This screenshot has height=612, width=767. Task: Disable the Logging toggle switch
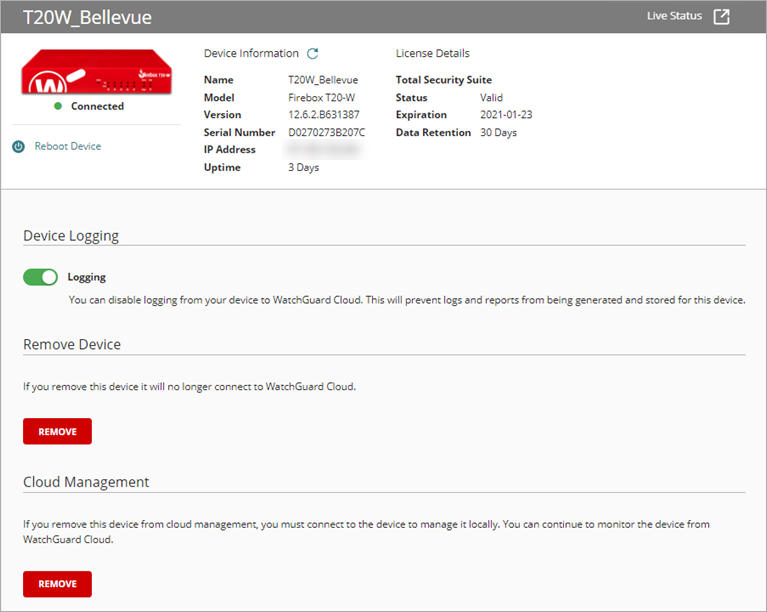[40, 277]
